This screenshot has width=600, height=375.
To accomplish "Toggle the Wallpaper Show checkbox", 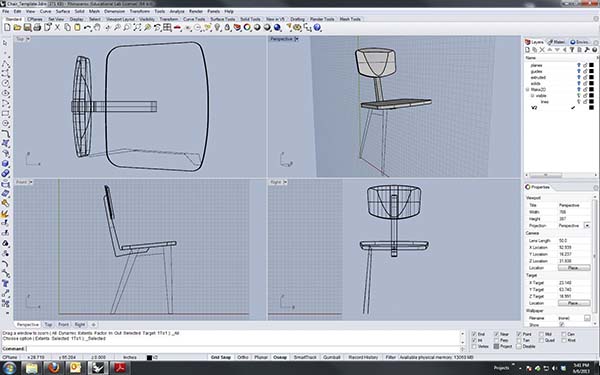I will click(561, 324).
